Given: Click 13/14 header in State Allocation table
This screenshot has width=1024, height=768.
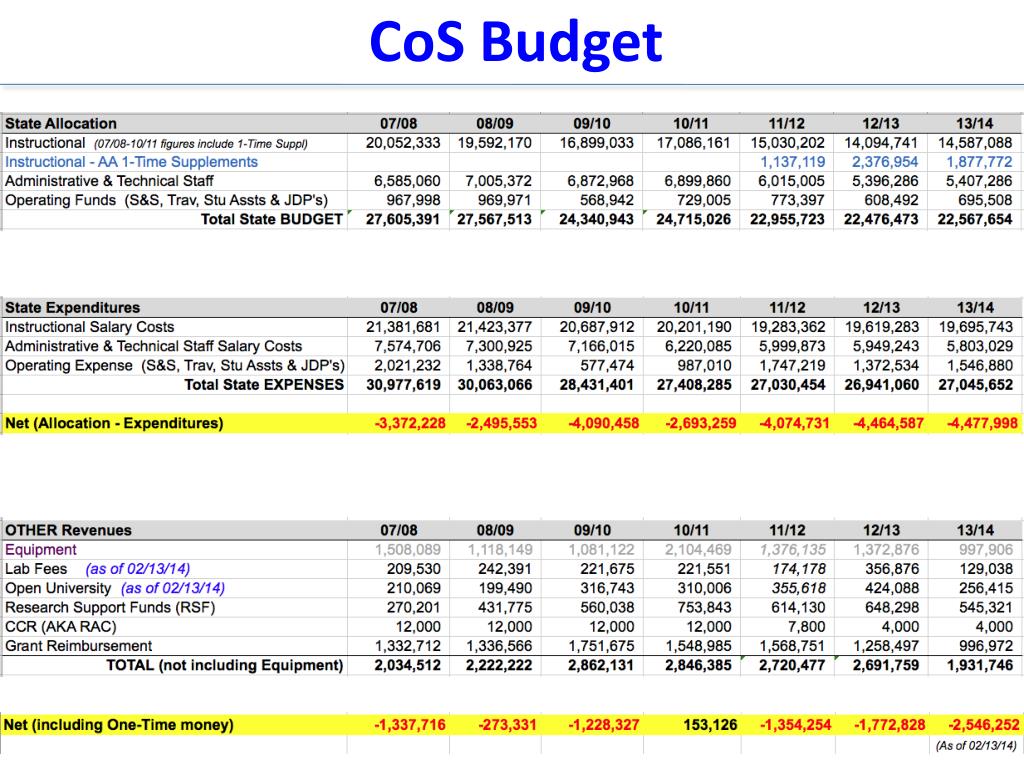Looking at the screenshot, I should [974, 123].
